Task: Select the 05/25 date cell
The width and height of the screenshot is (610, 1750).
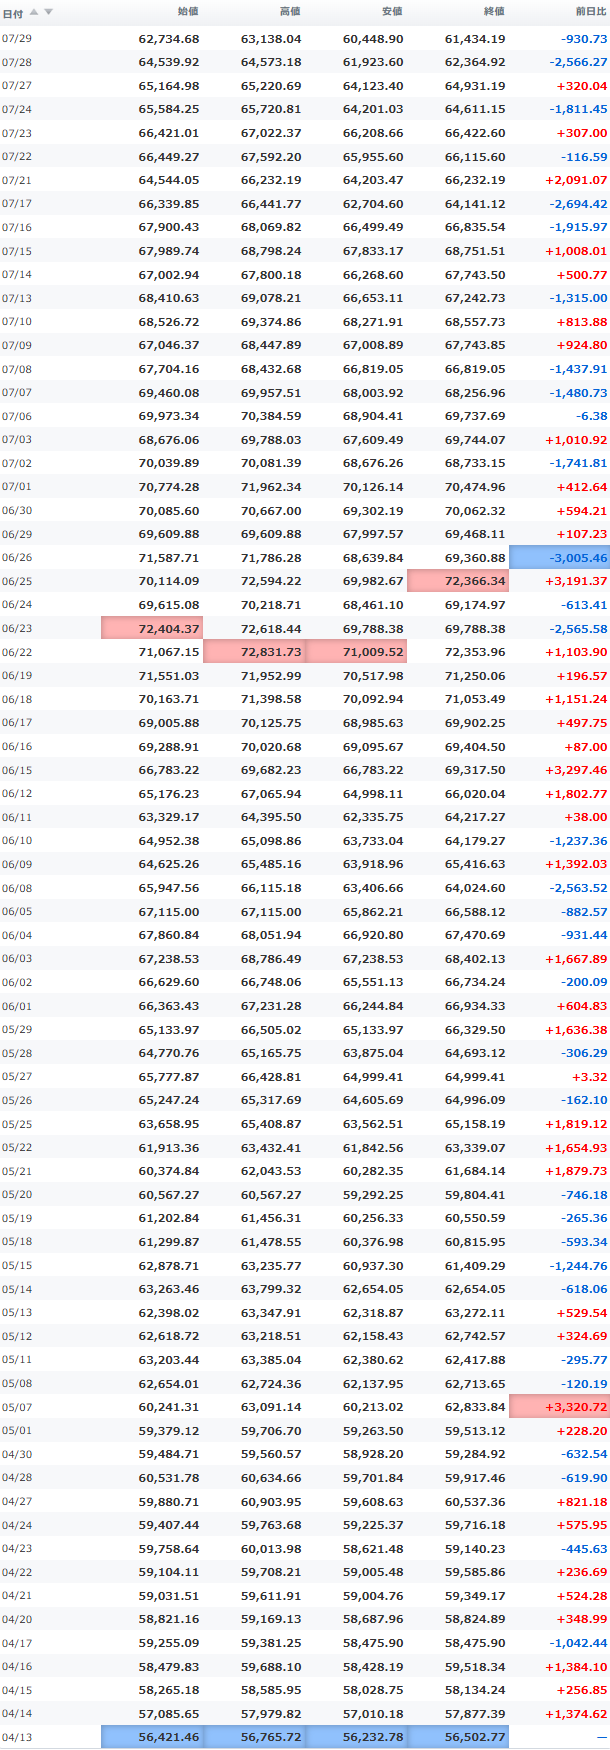Action: coord(17,1124)
